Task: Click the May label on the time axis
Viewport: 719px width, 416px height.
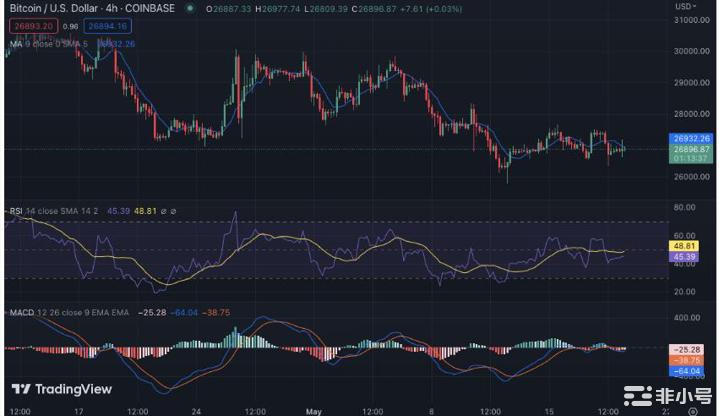Action: [x=315, y=410]
